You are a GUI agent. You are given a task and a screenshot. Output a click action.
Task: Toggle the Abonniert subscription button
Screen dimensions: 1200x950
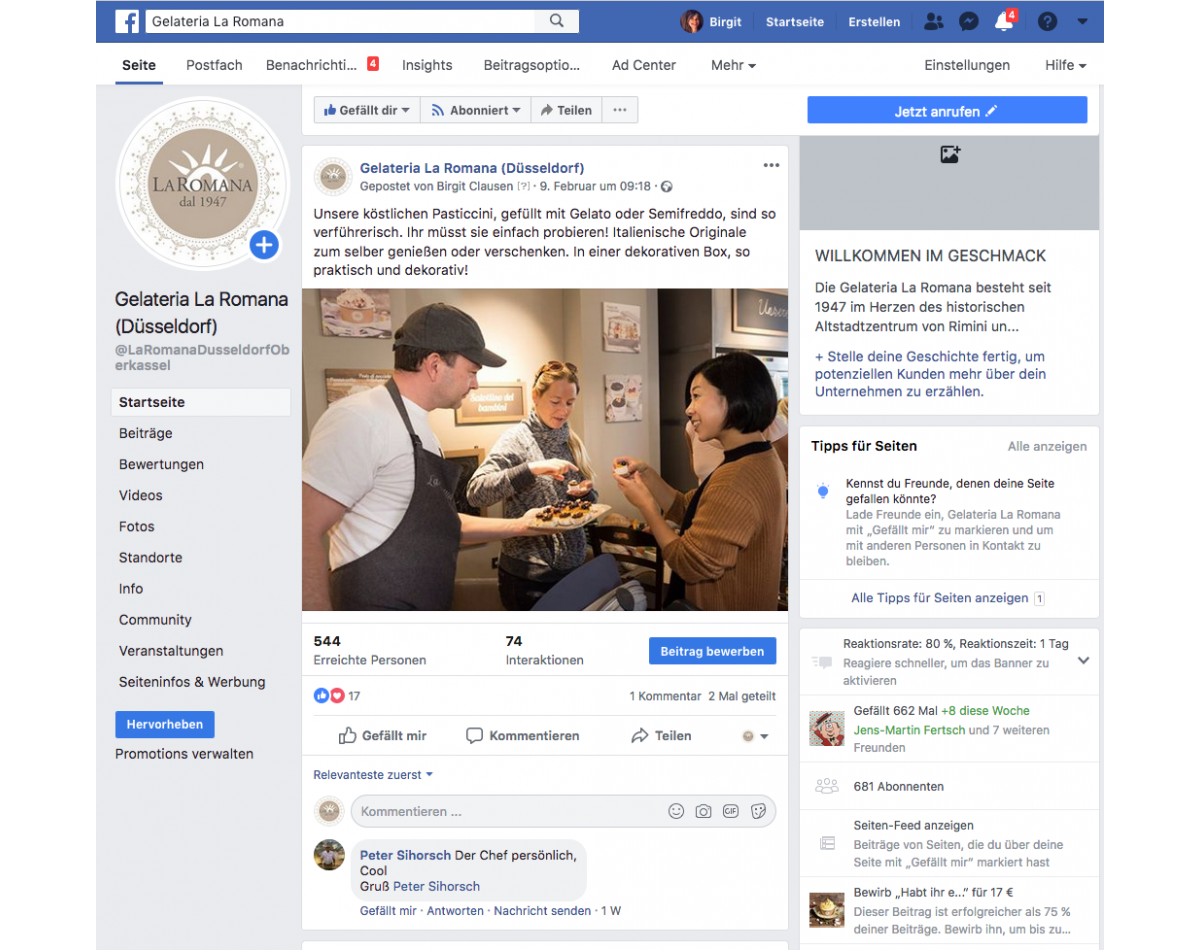(476, 110)
